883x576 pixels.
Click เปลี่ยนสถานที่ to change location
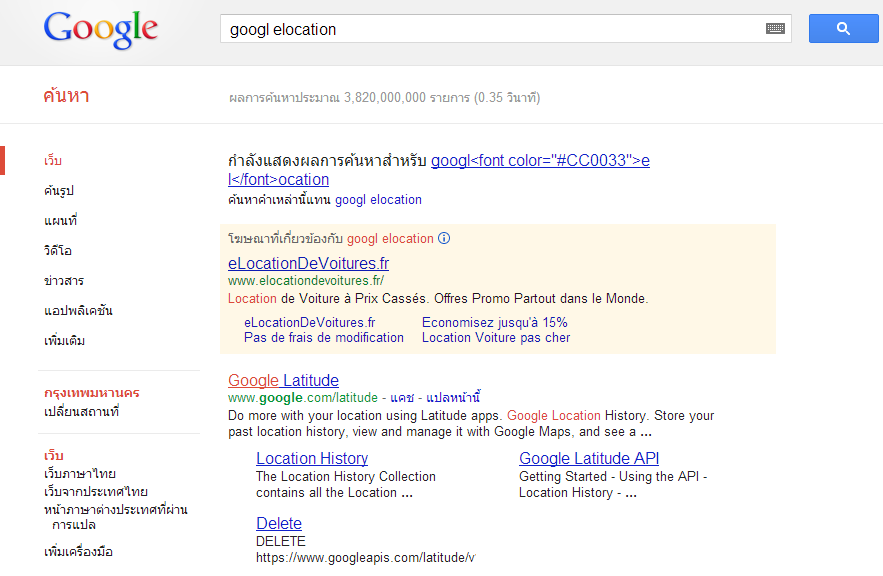click(x=82, y=412)
